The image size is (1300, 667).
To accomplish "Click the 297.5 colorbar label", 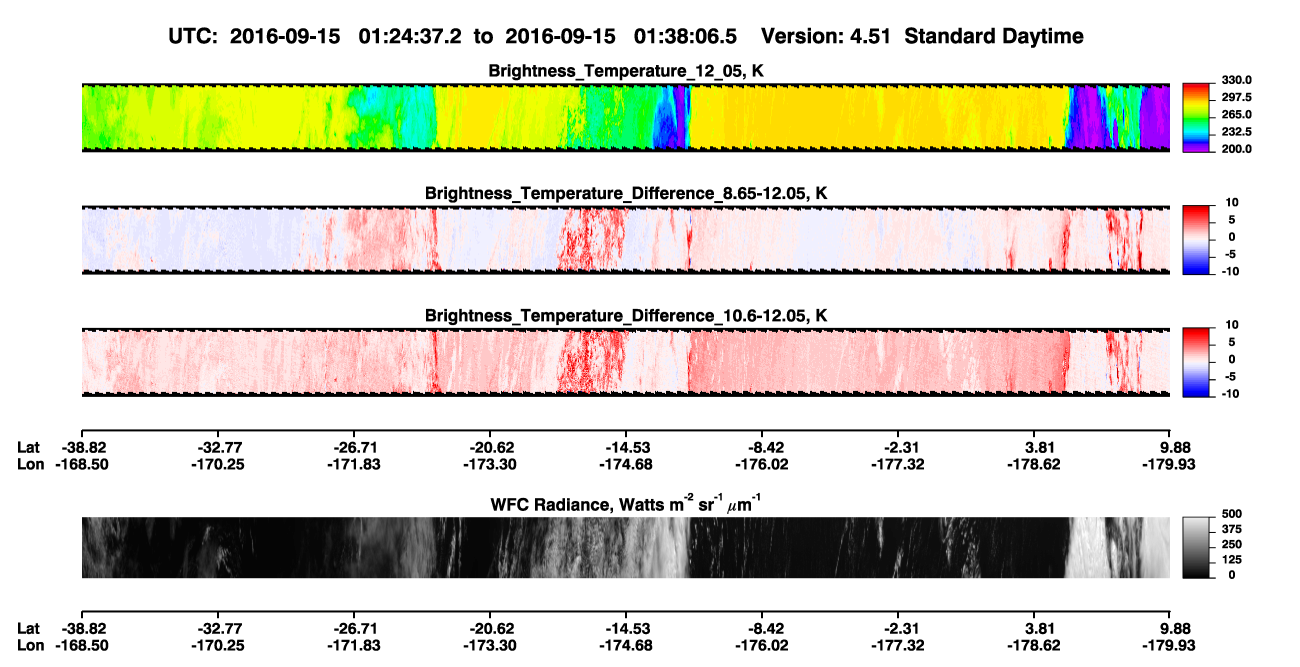I will click(x=1236, y=97).
